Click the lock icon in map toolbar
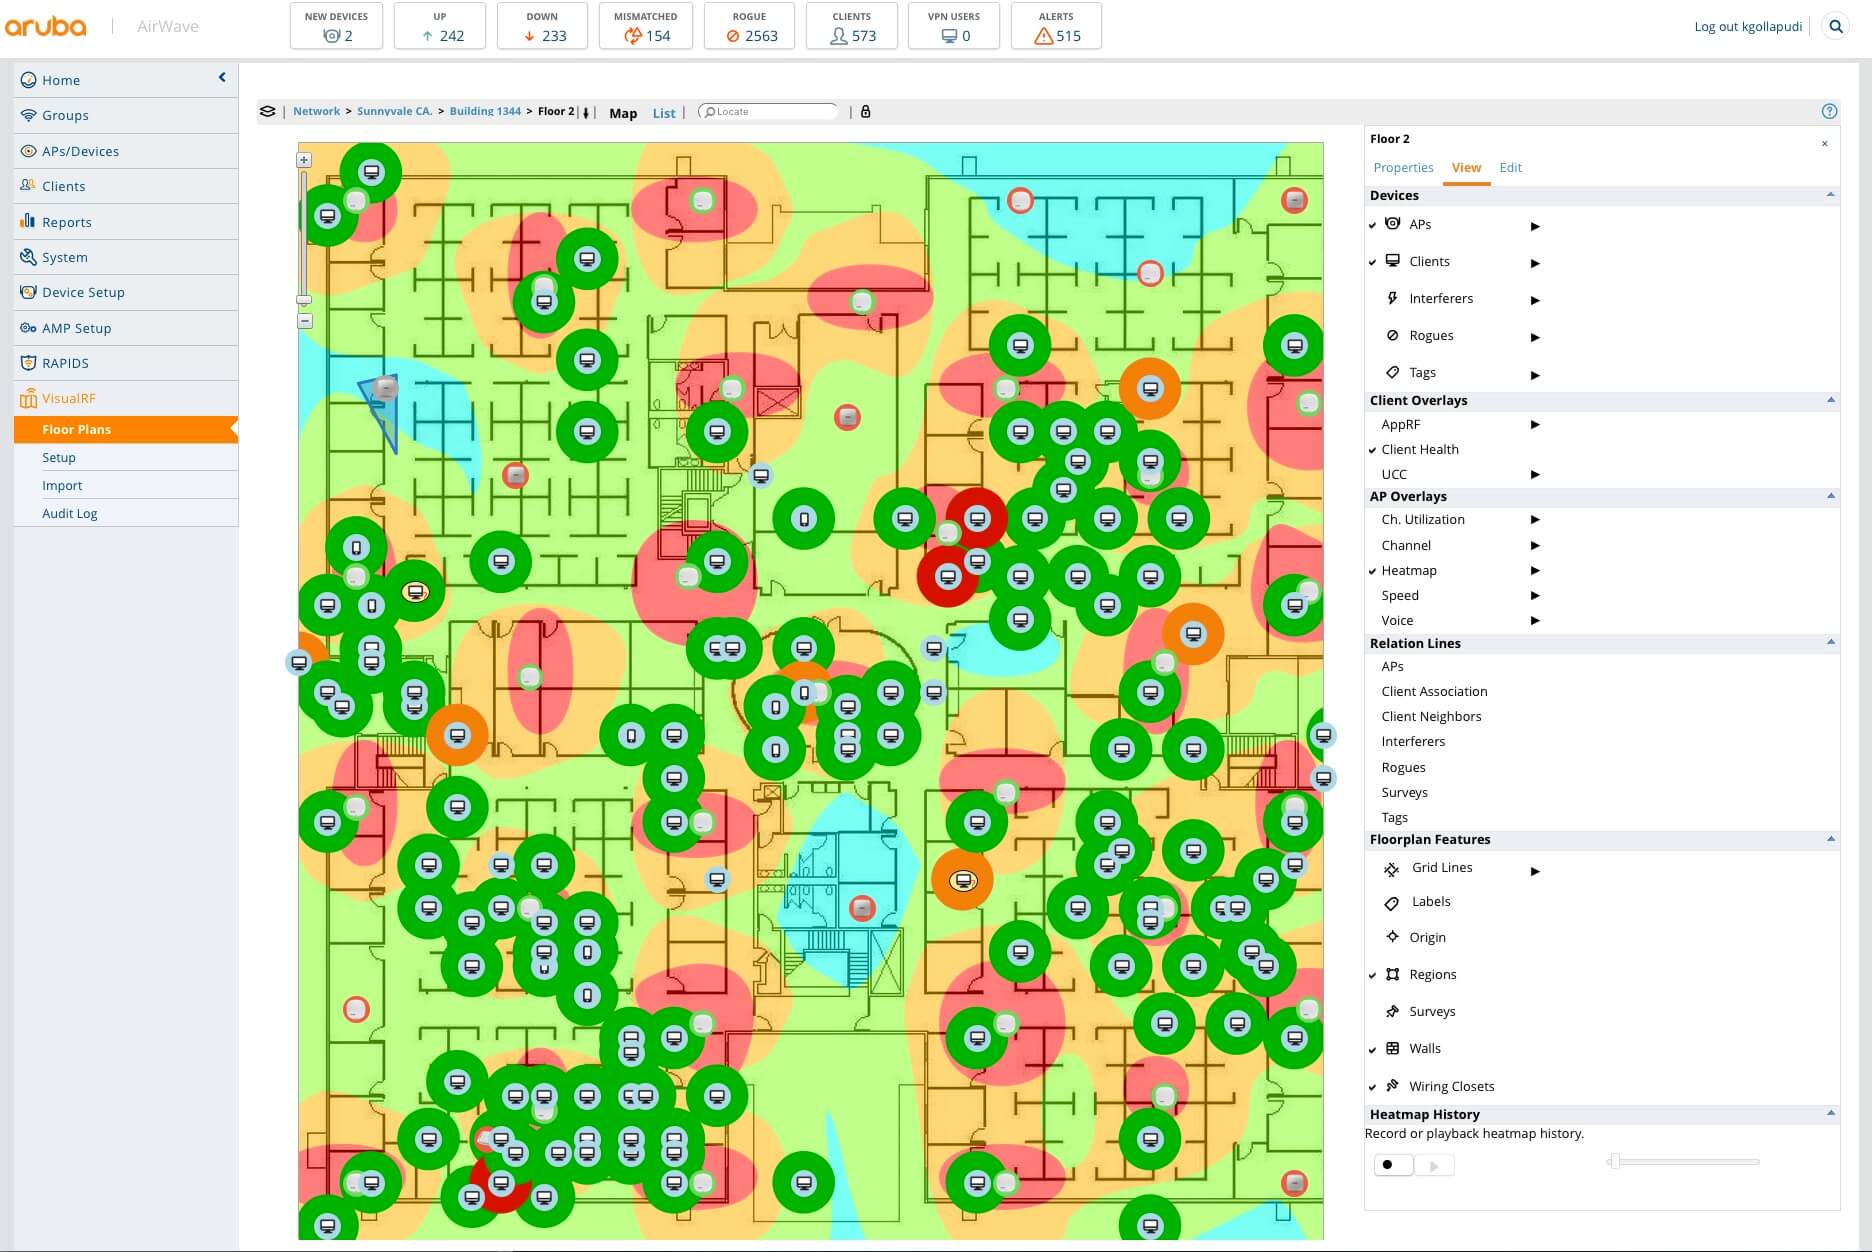The height and width of the screenshot is (1252, 1872). pyautogui.click(x=866, y=112)
